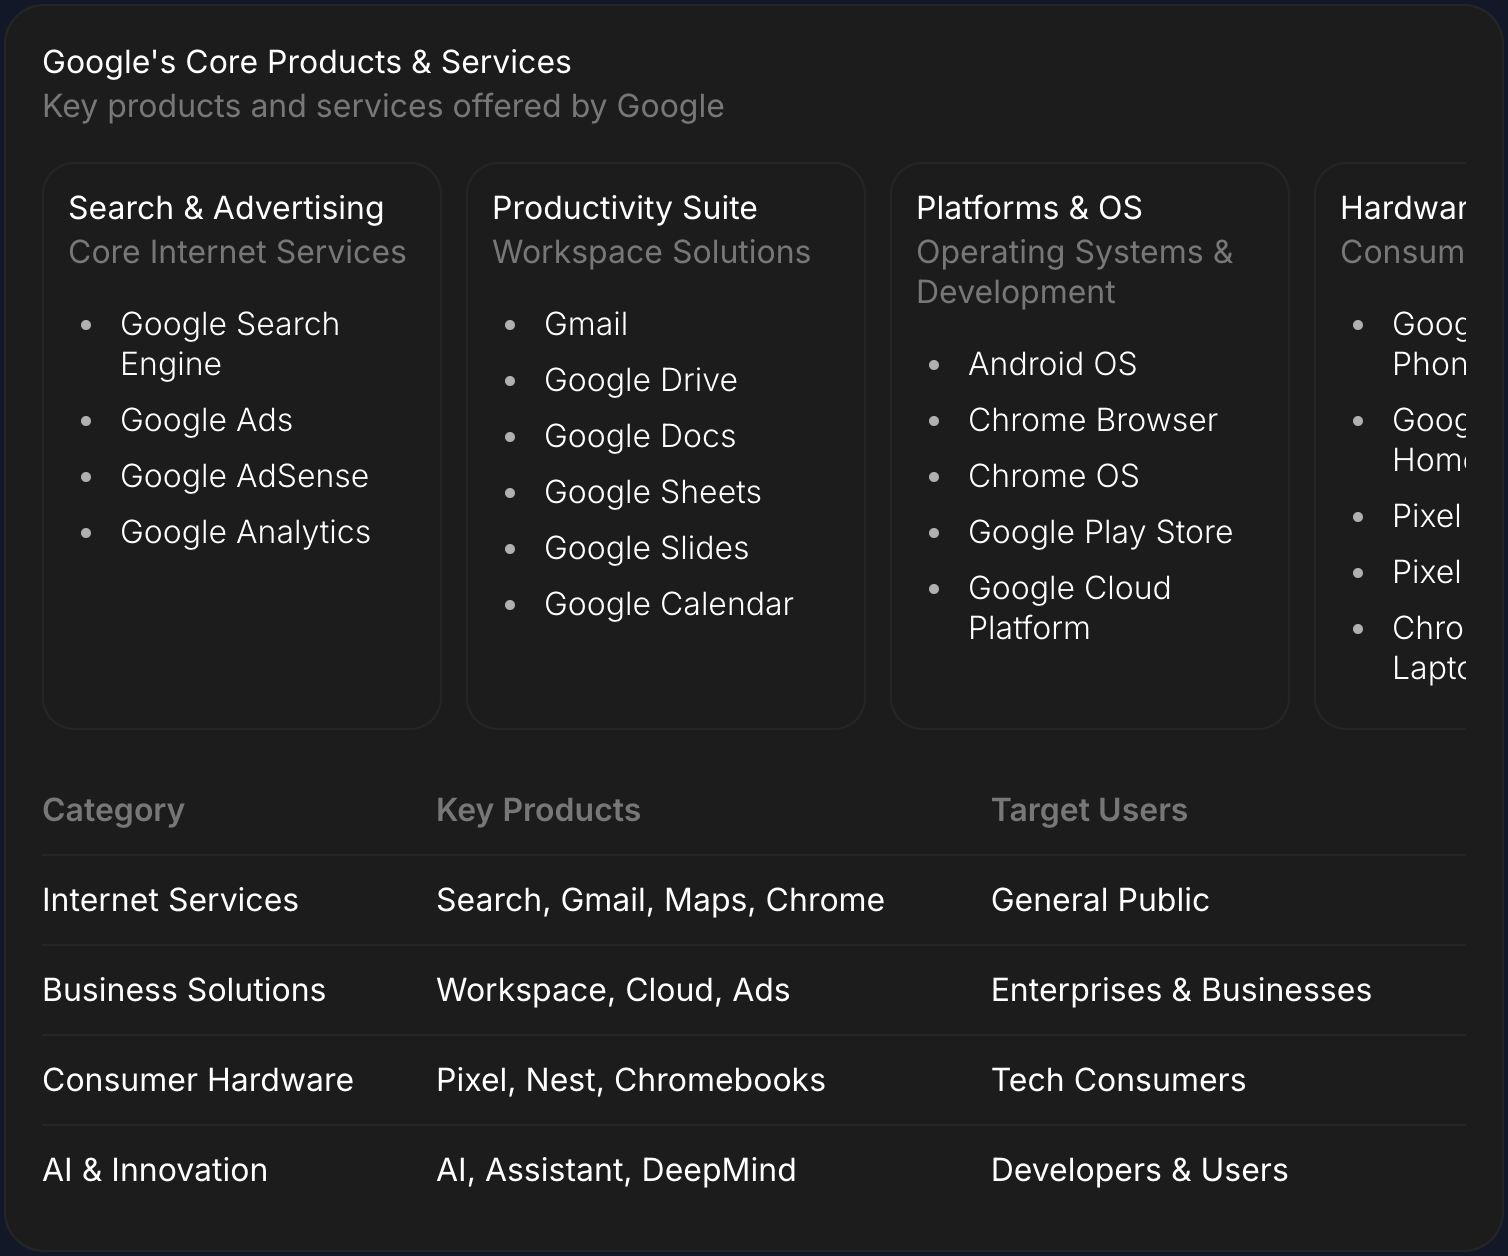The height and width of the screenshot is (1256, 1508).
Task: Click the AI & Innovation row
Action: coord(155,1170)
